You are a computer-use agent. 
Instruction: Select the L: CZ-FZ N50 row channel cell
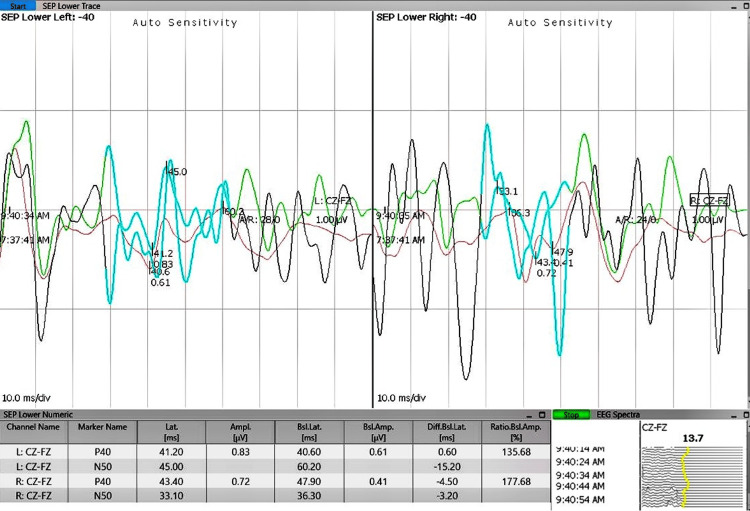coord(33,467)
